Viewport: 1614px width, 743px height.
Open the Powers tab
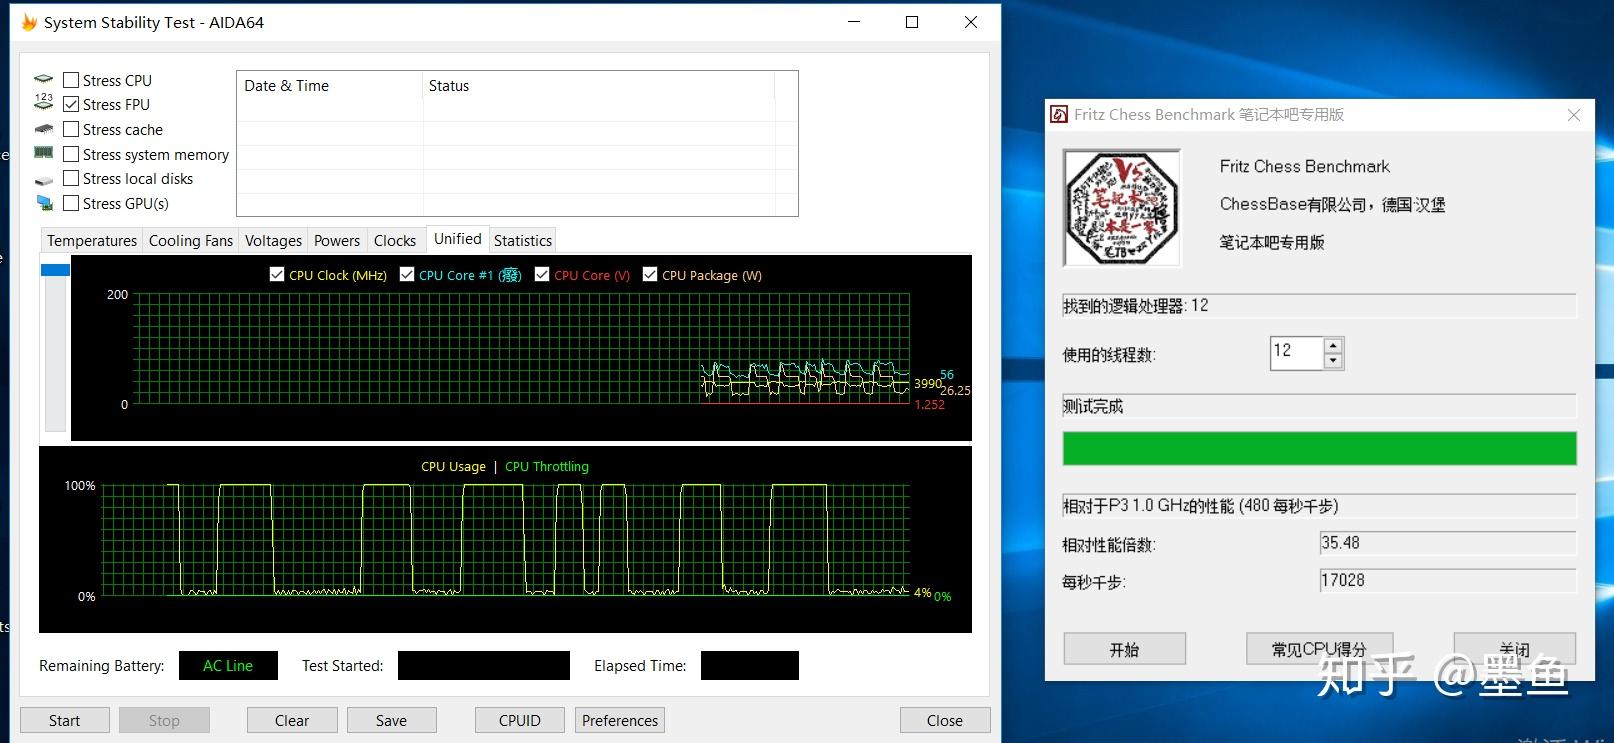pos(337,240)
